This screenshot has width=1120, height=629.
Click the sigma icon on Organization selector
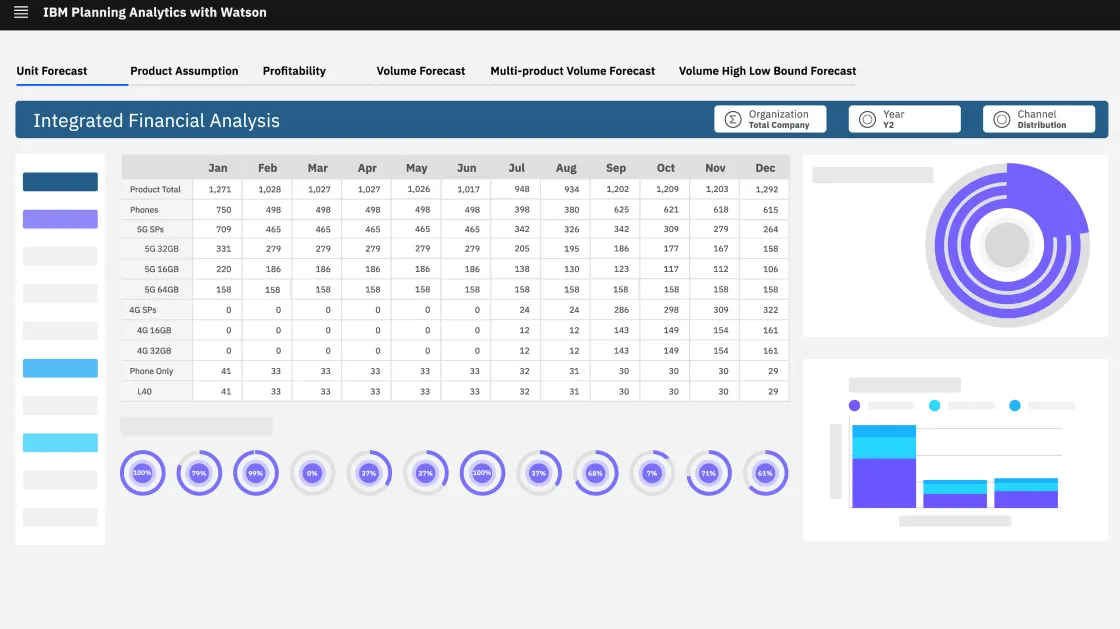(733, 119)
